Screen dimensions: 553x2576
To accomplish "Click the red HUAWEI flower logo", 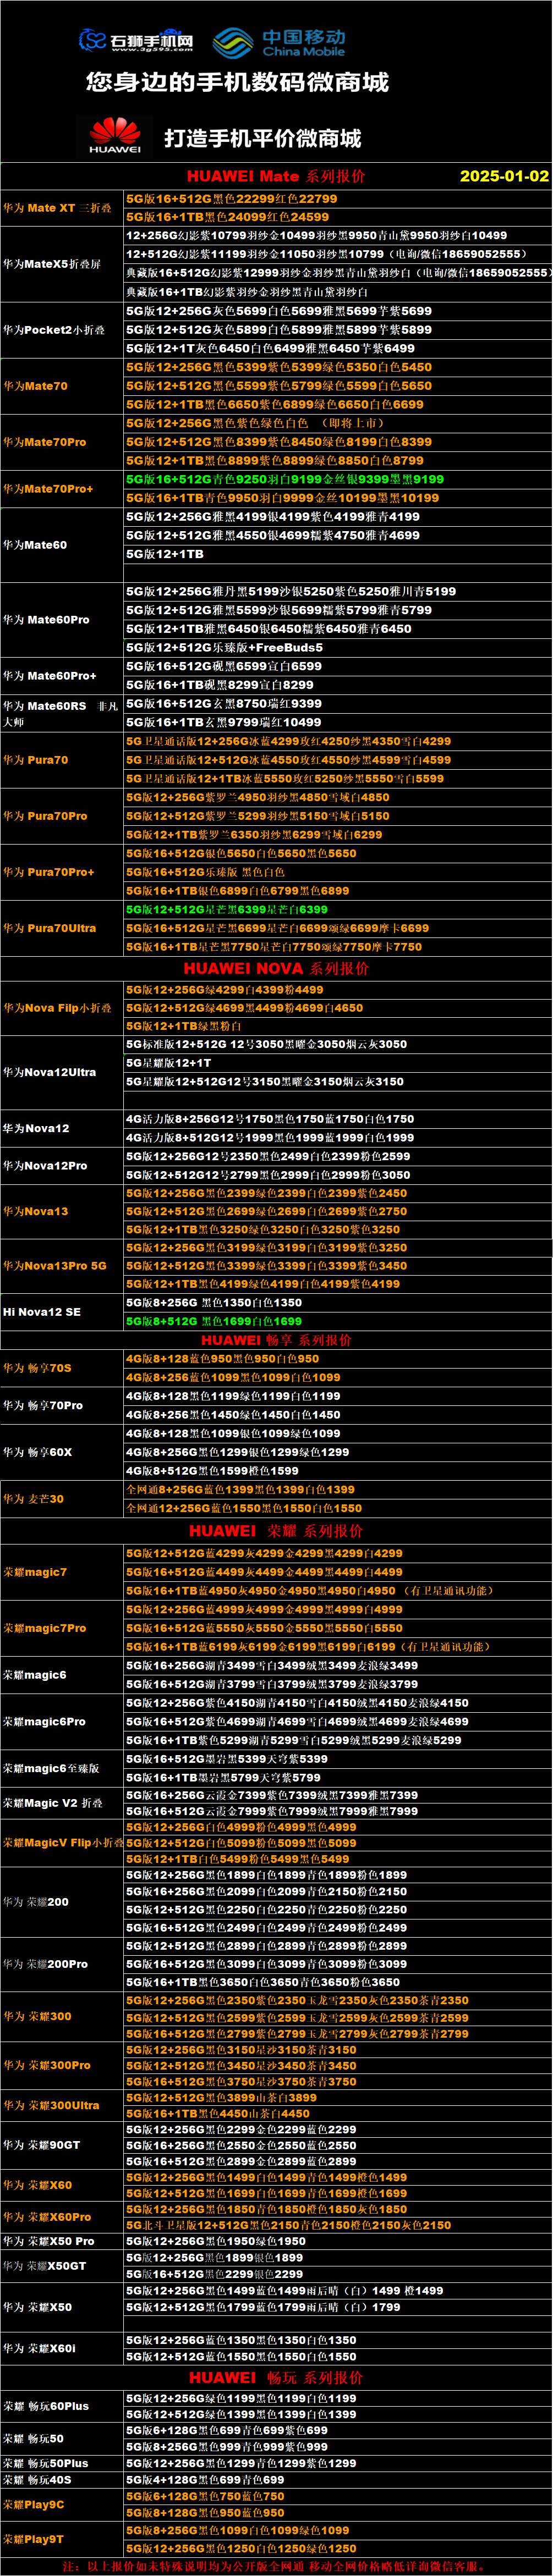I will (x=115, y=136).
